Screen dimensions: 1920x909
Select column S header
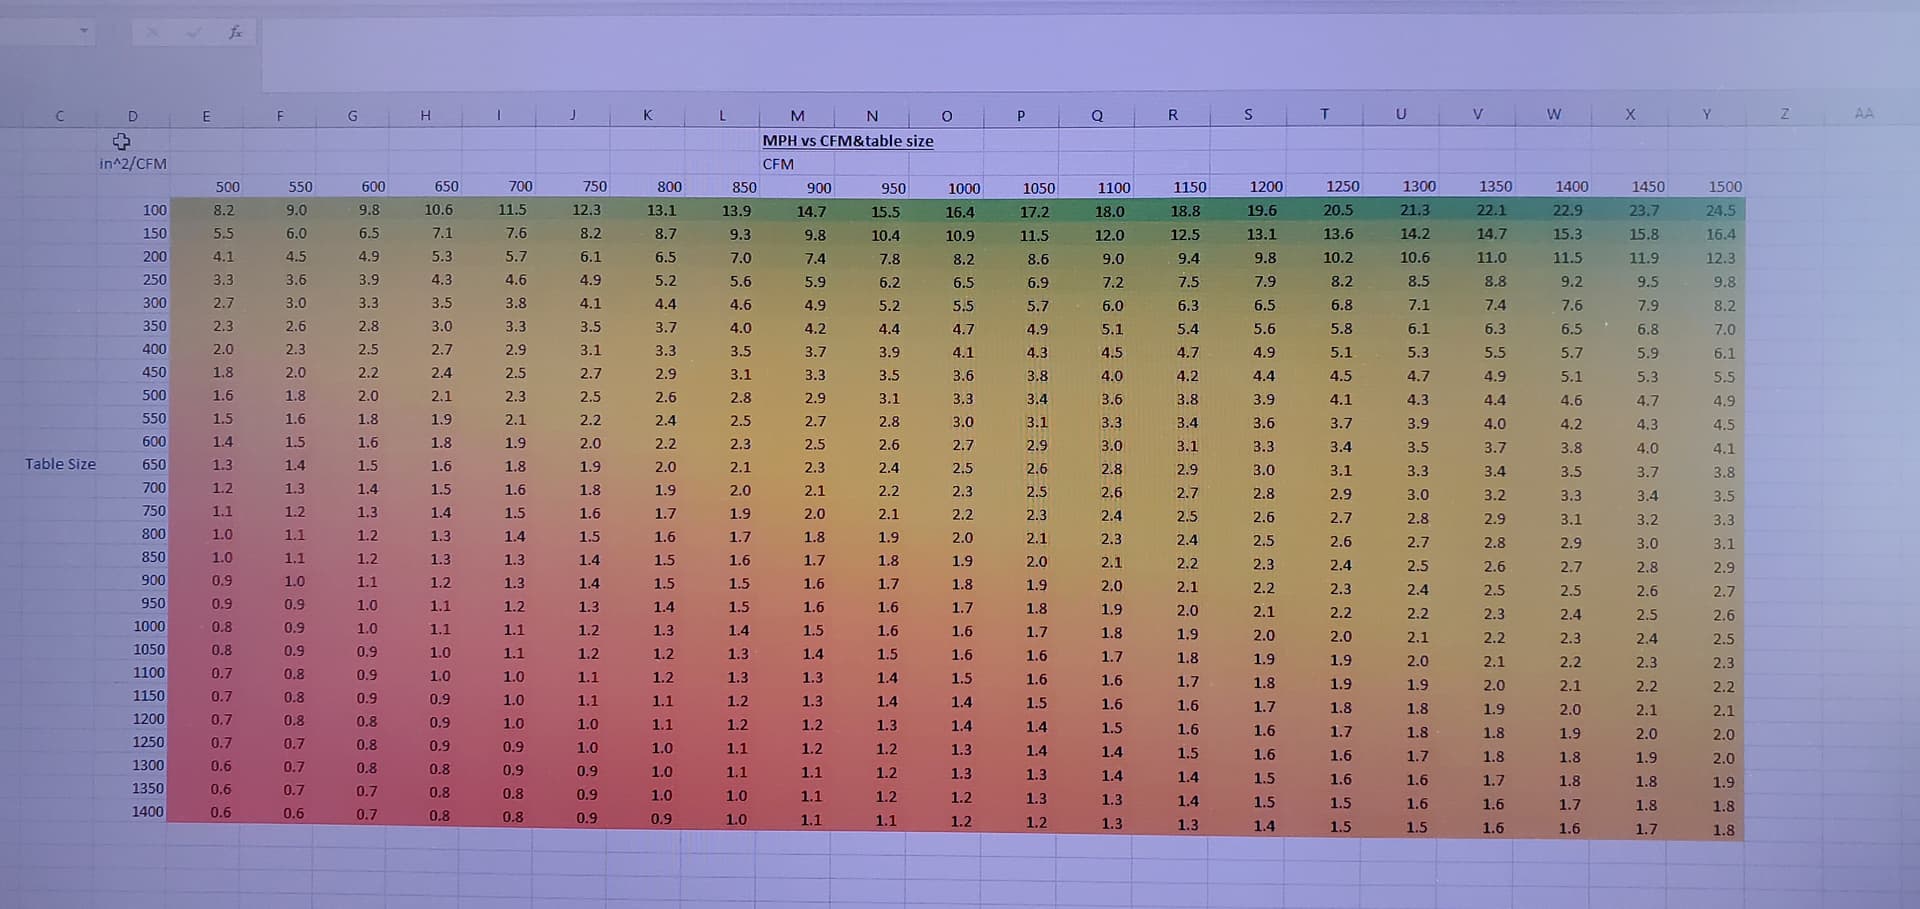pos(1248,114)
